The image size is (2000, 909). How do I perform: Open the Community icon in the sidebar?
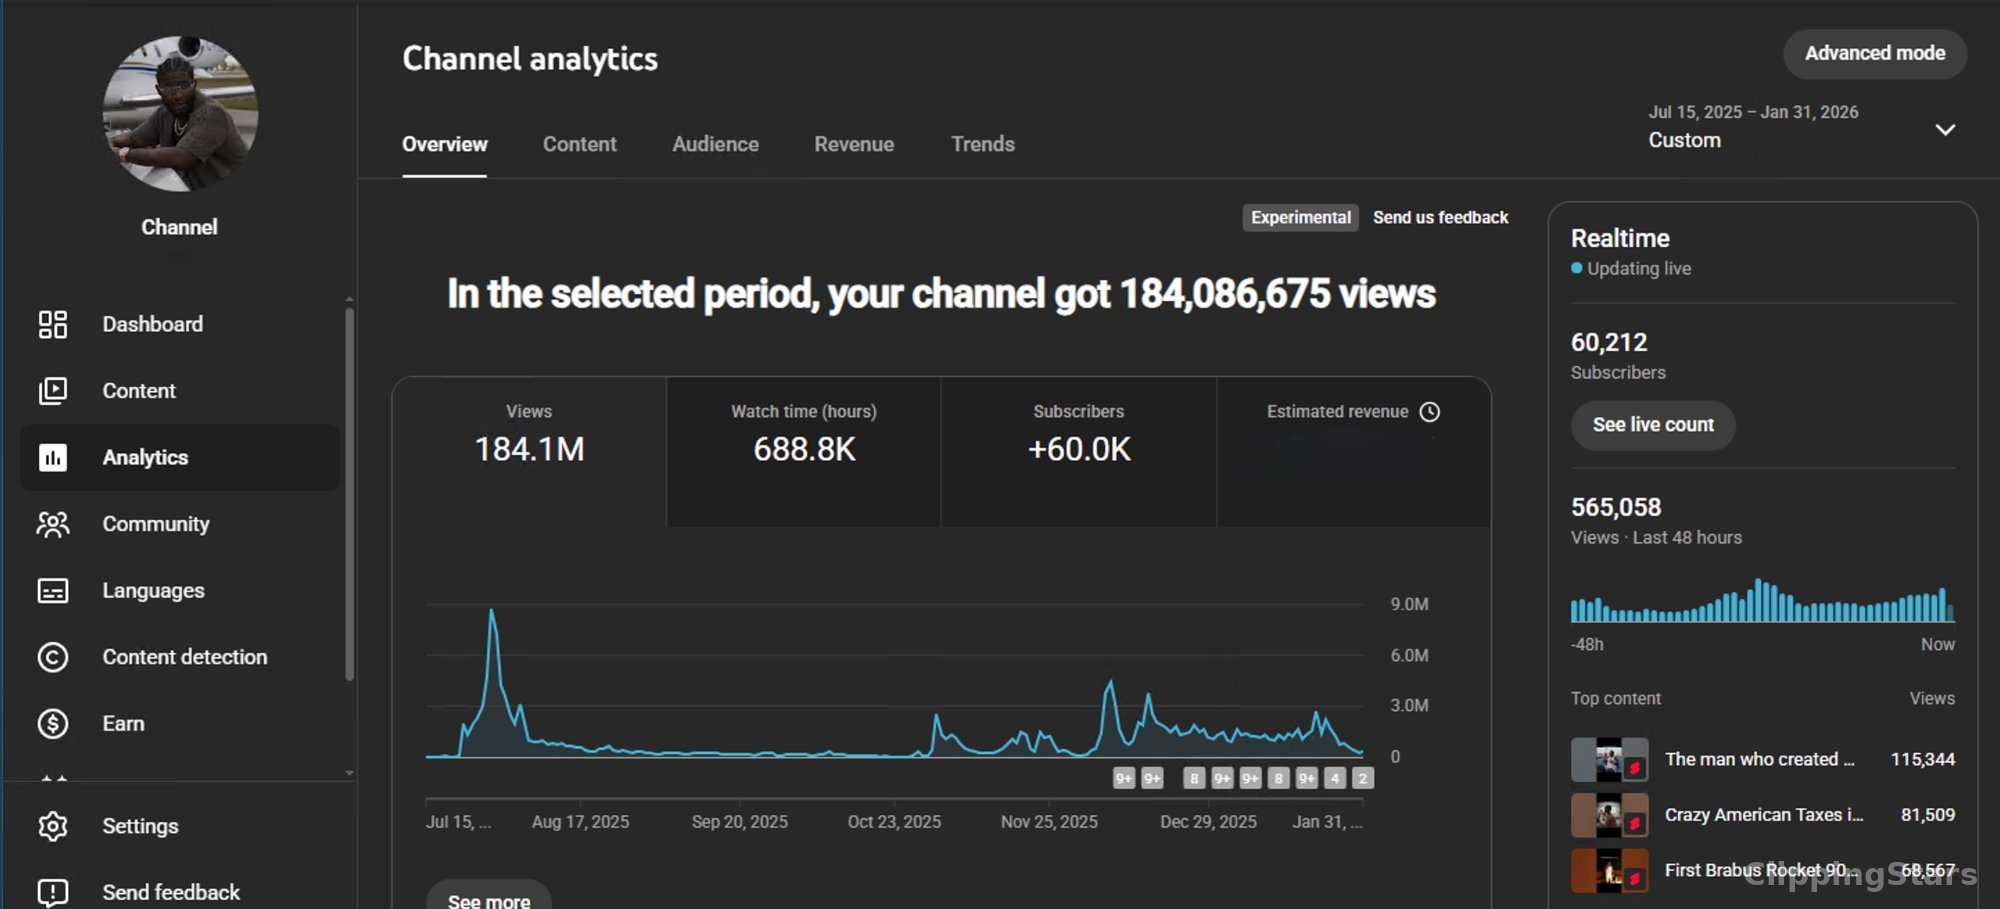coord(52,523)
